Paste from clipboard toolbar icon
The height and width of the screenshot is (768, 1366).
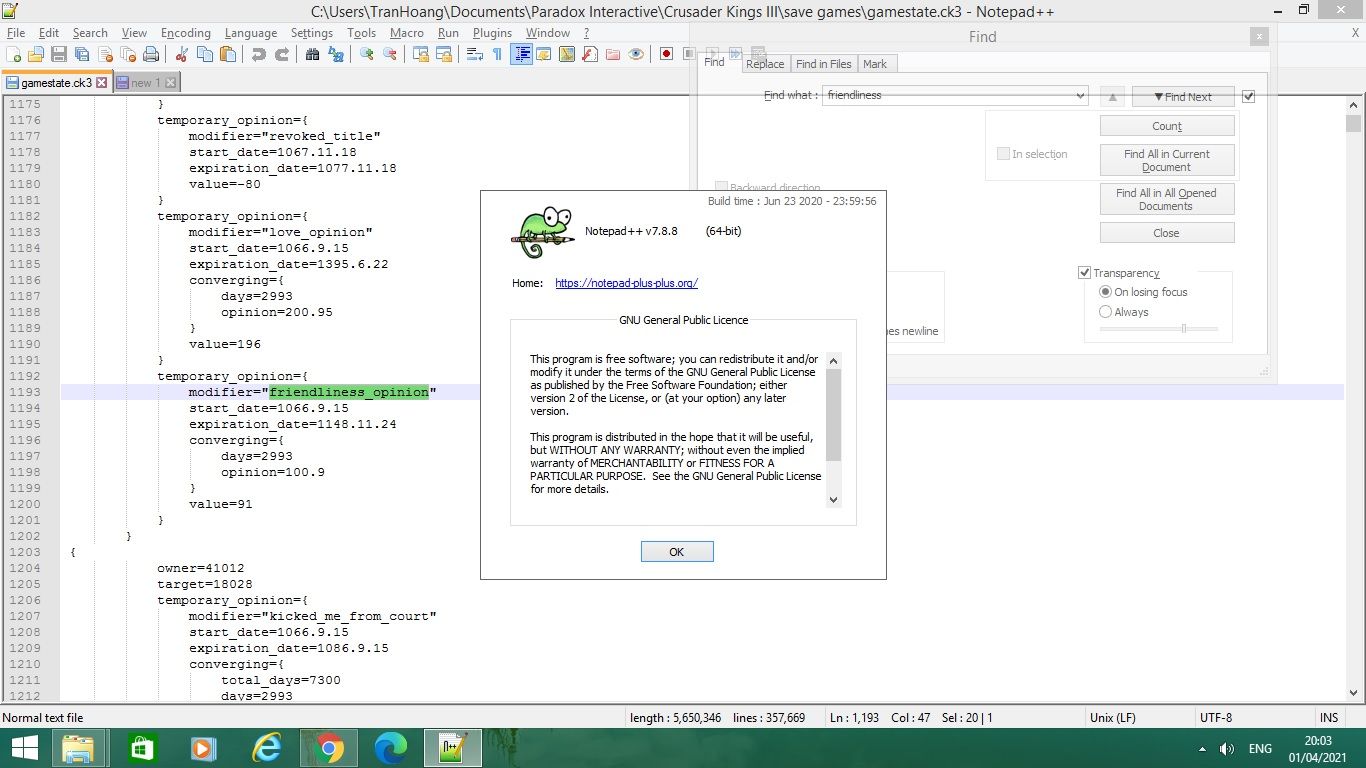(x=228, y=54)
